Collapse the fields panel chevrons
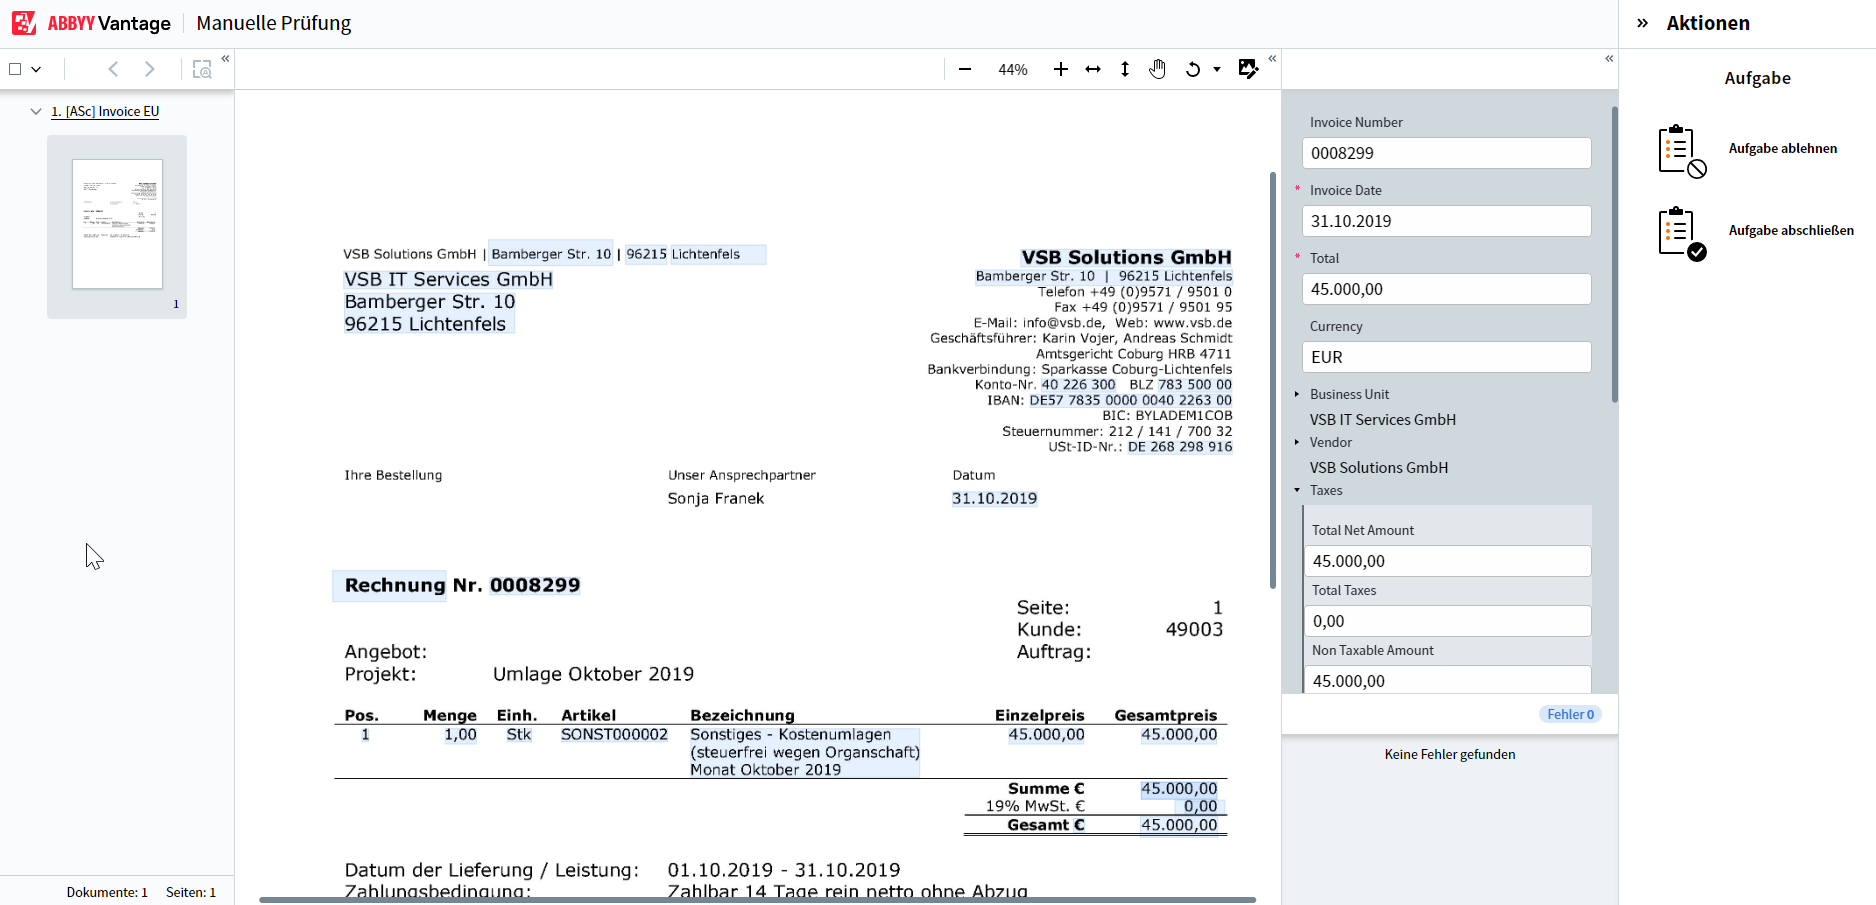 tap(1609, 59)
